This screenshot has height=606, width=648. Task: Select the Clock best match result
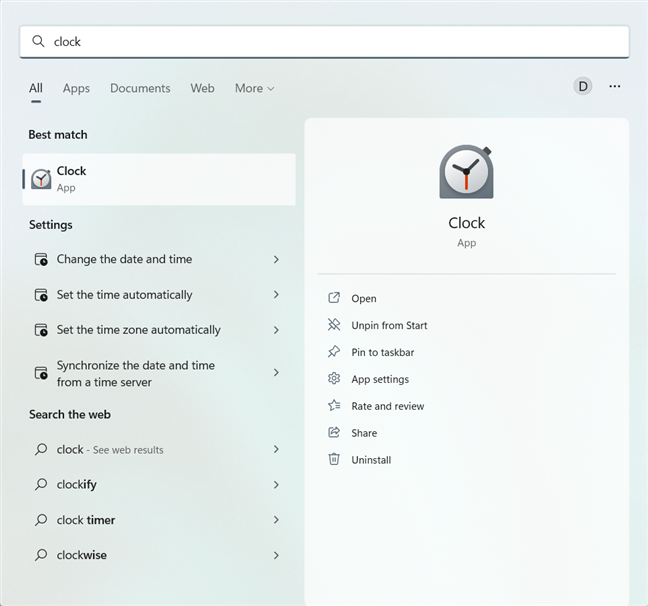pyautogui.click(x=158, y=179)
